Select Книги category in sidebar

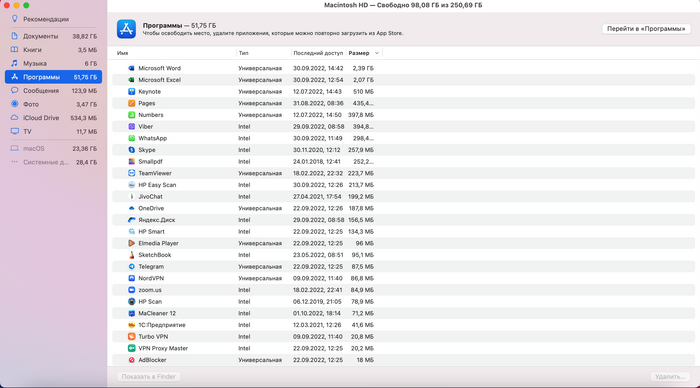[53, 50]
